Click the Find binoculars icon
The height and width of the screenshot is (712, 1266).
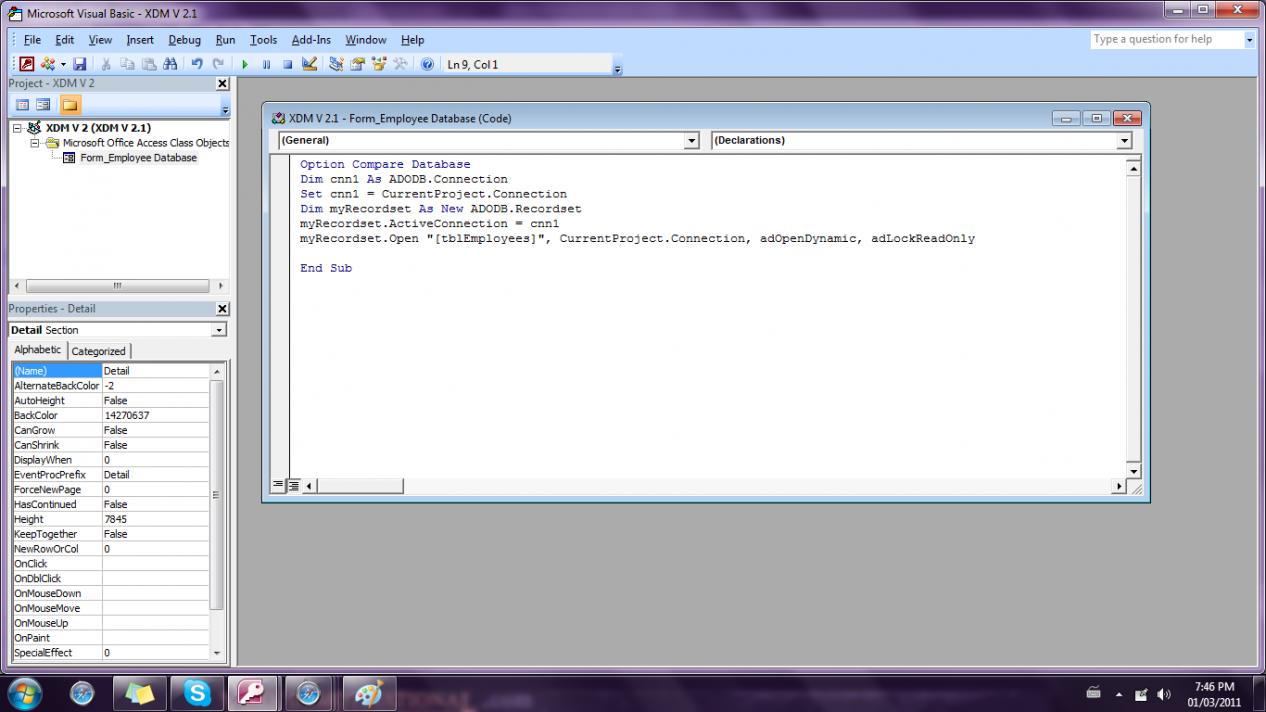[170, 64]
